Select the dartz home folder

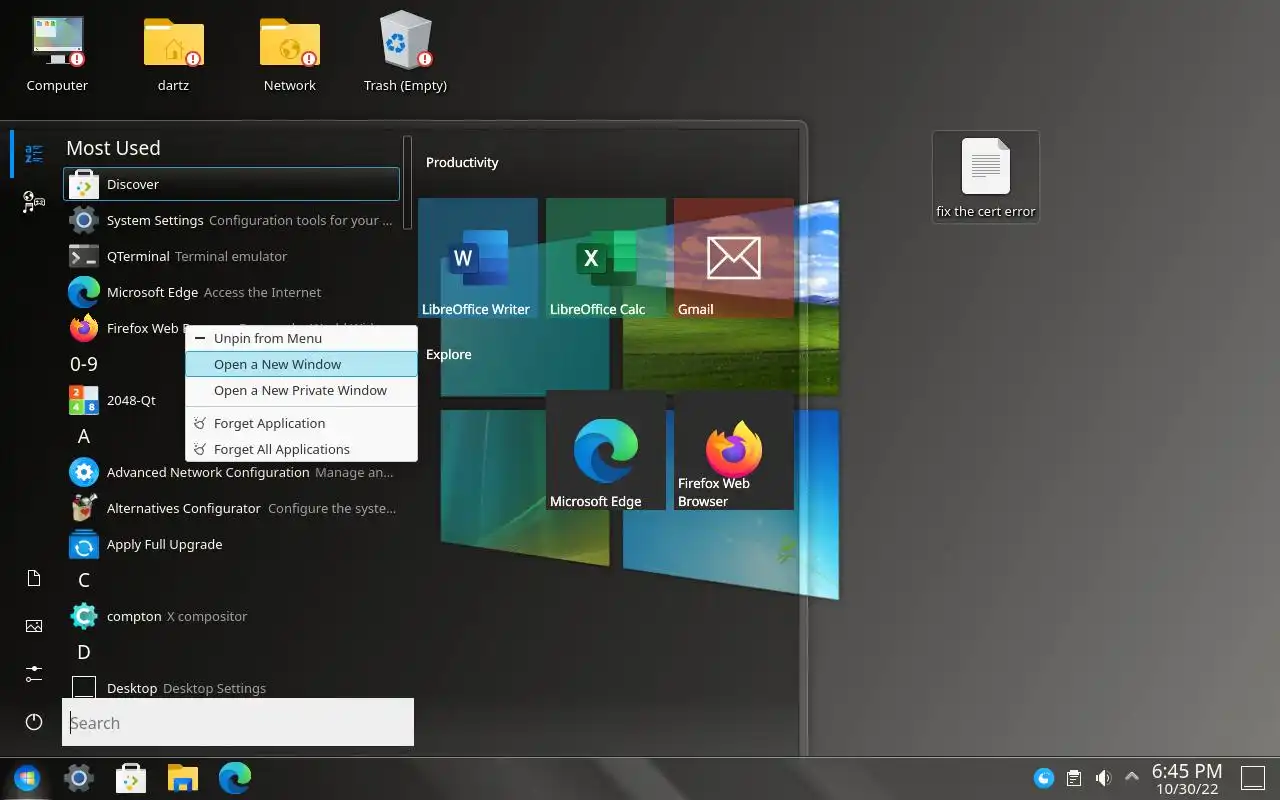(173, 54)
